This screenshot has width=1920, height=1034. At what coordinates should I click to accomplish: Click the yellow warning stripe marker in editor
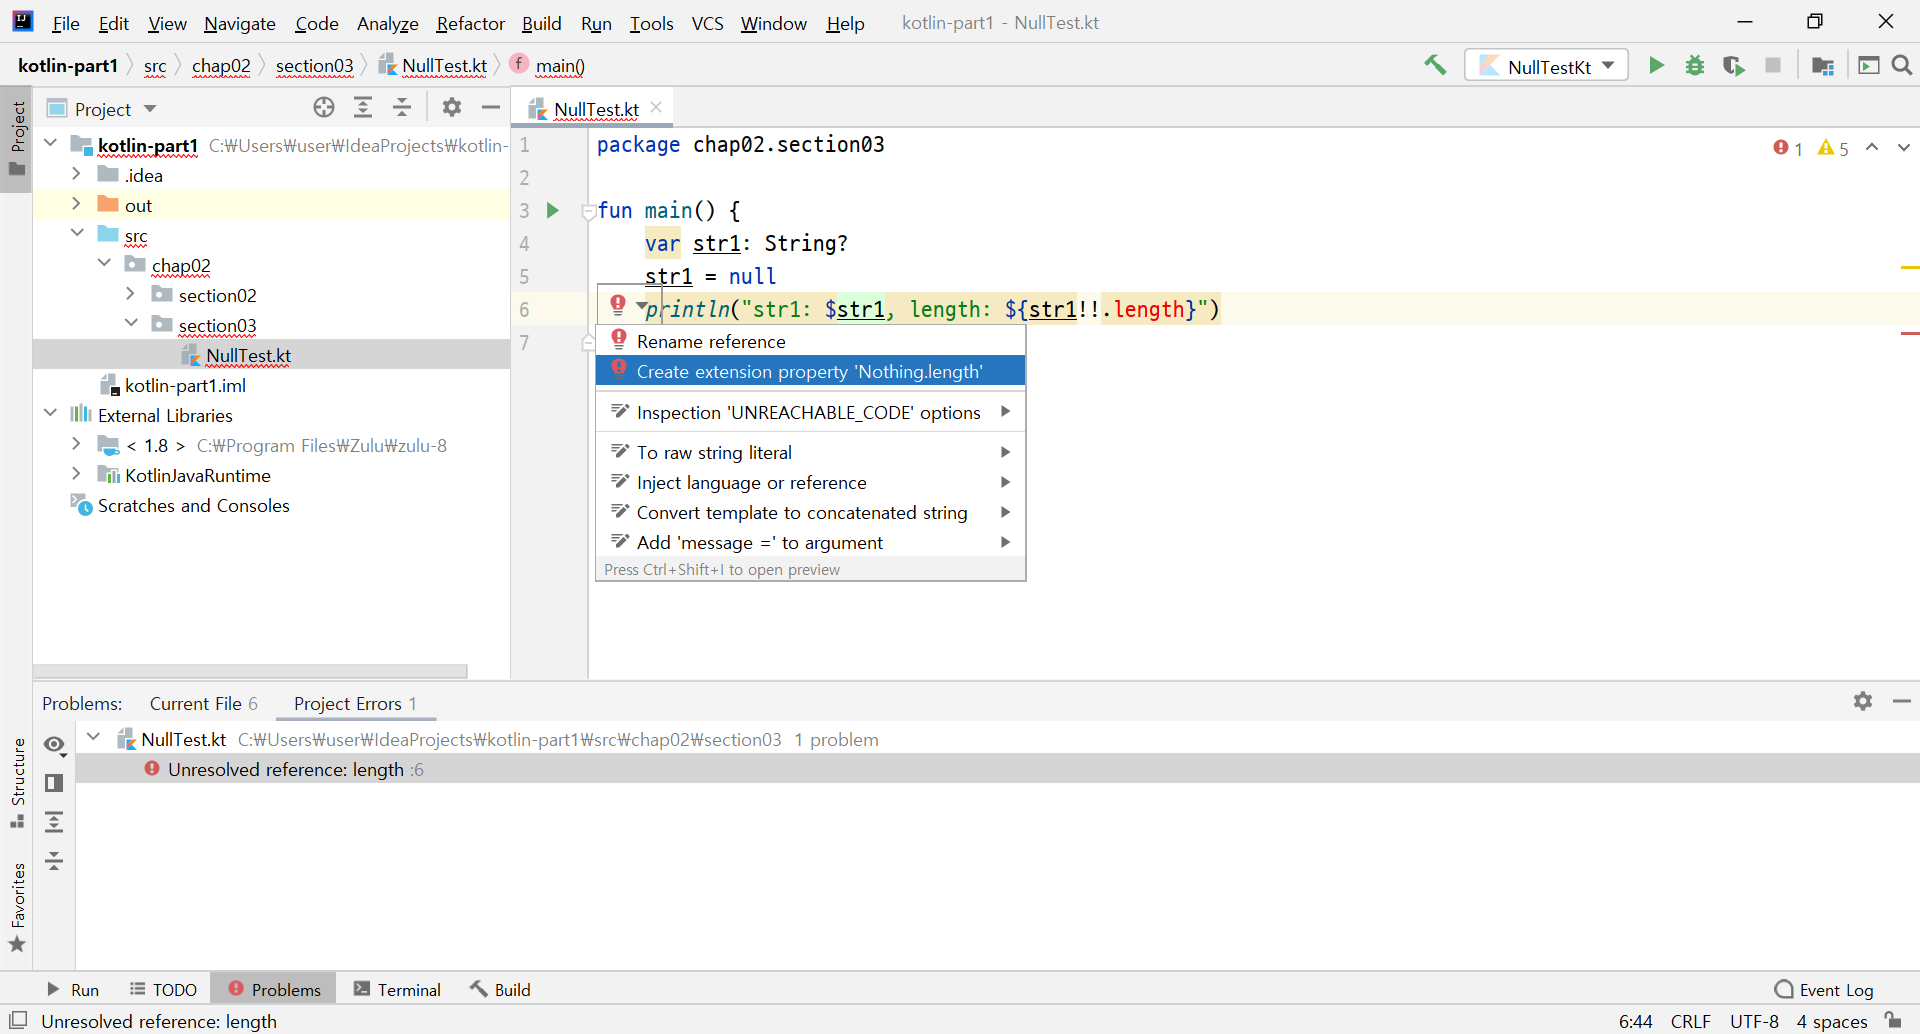tap(1909, 268)
